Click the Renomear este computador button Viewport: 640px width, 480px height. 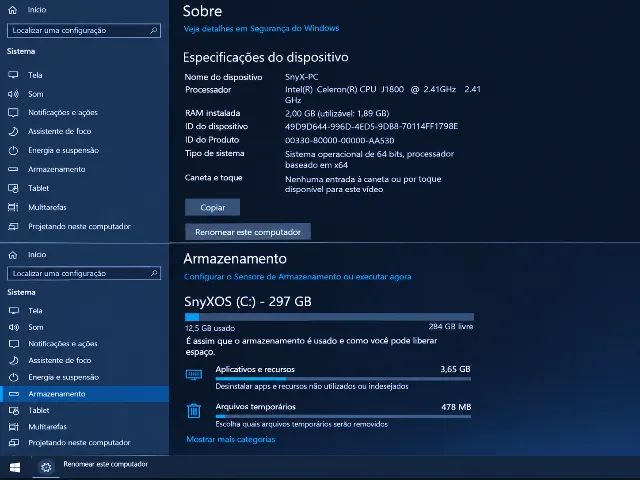[248, 232]
